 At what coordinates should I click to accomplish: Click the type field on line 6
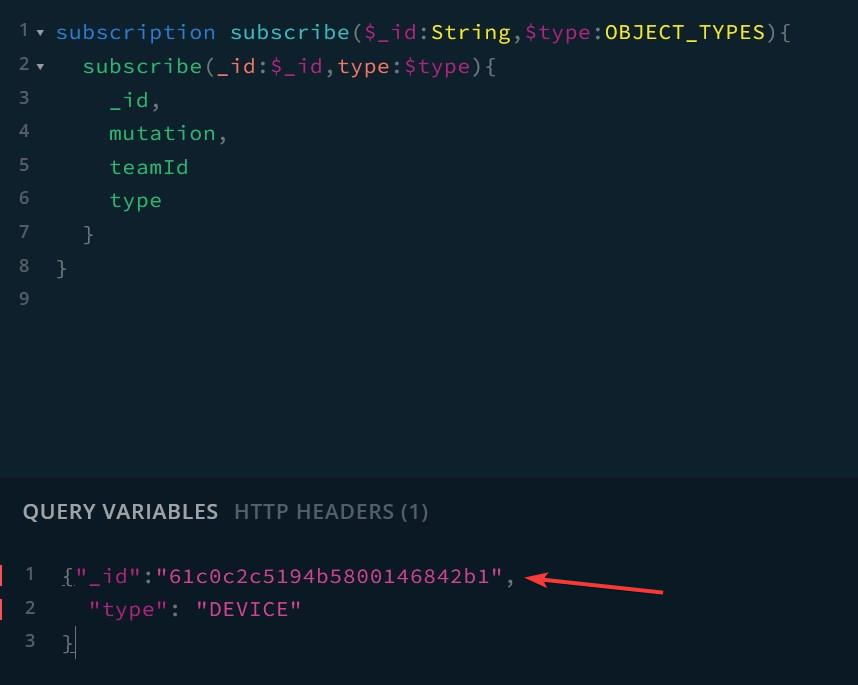tap(135, 199)
